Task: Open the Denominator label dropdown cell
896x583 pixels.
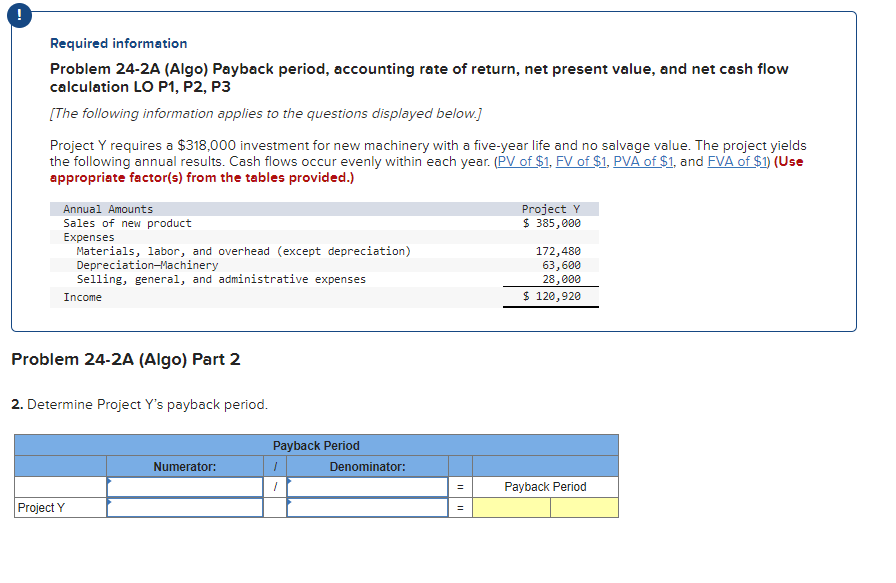Action: [x=366, y=486]
